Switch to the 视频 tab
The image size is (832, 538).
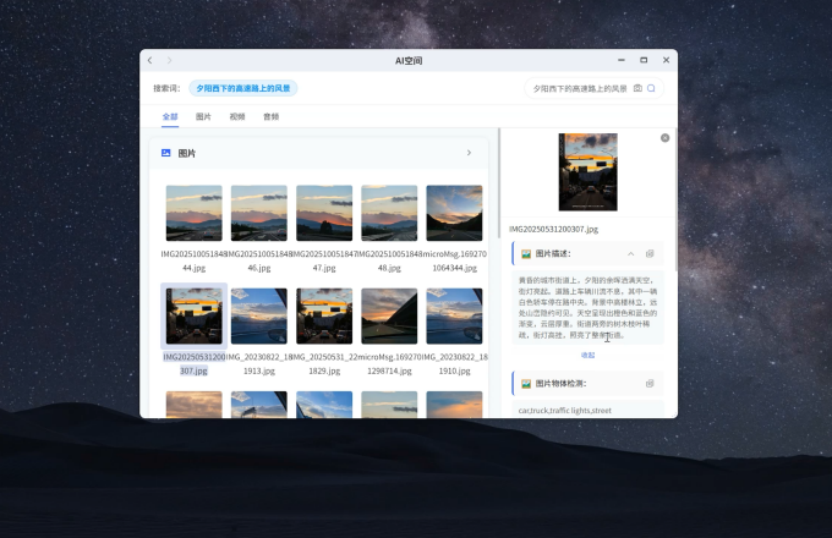pos(237,117)
